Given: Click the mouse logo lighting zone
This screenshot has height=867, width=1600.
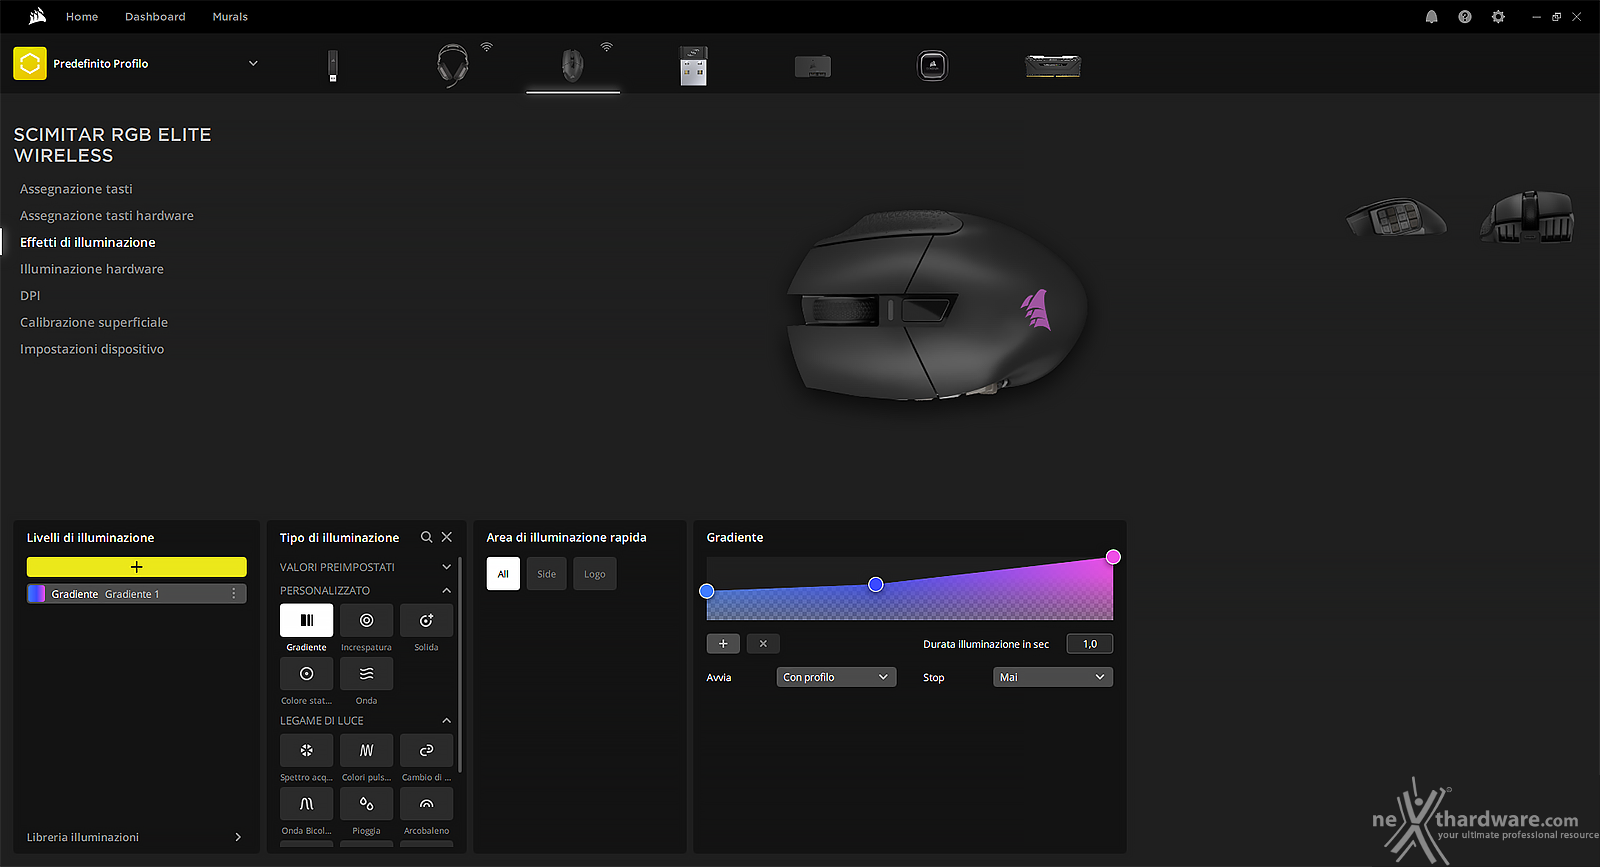Looking at the screenshot, I should (x=1036, y=310).
